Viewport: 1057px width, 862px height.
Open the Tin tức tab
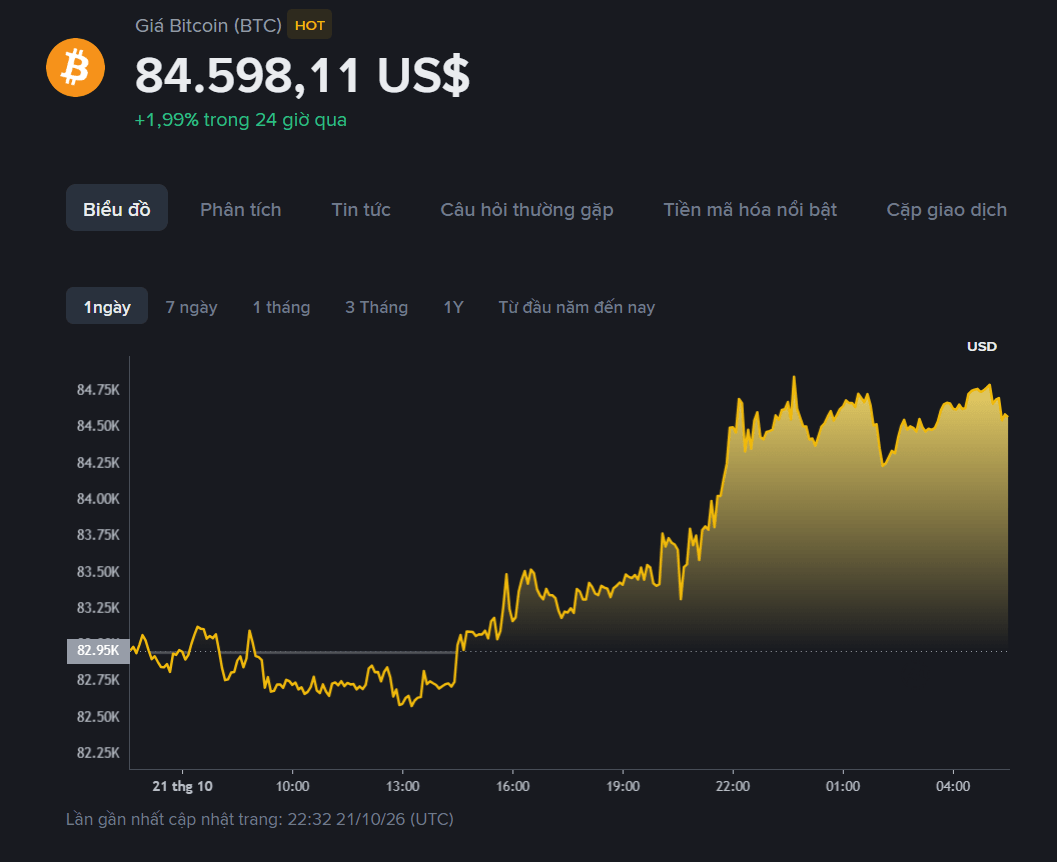click(361, 210)
